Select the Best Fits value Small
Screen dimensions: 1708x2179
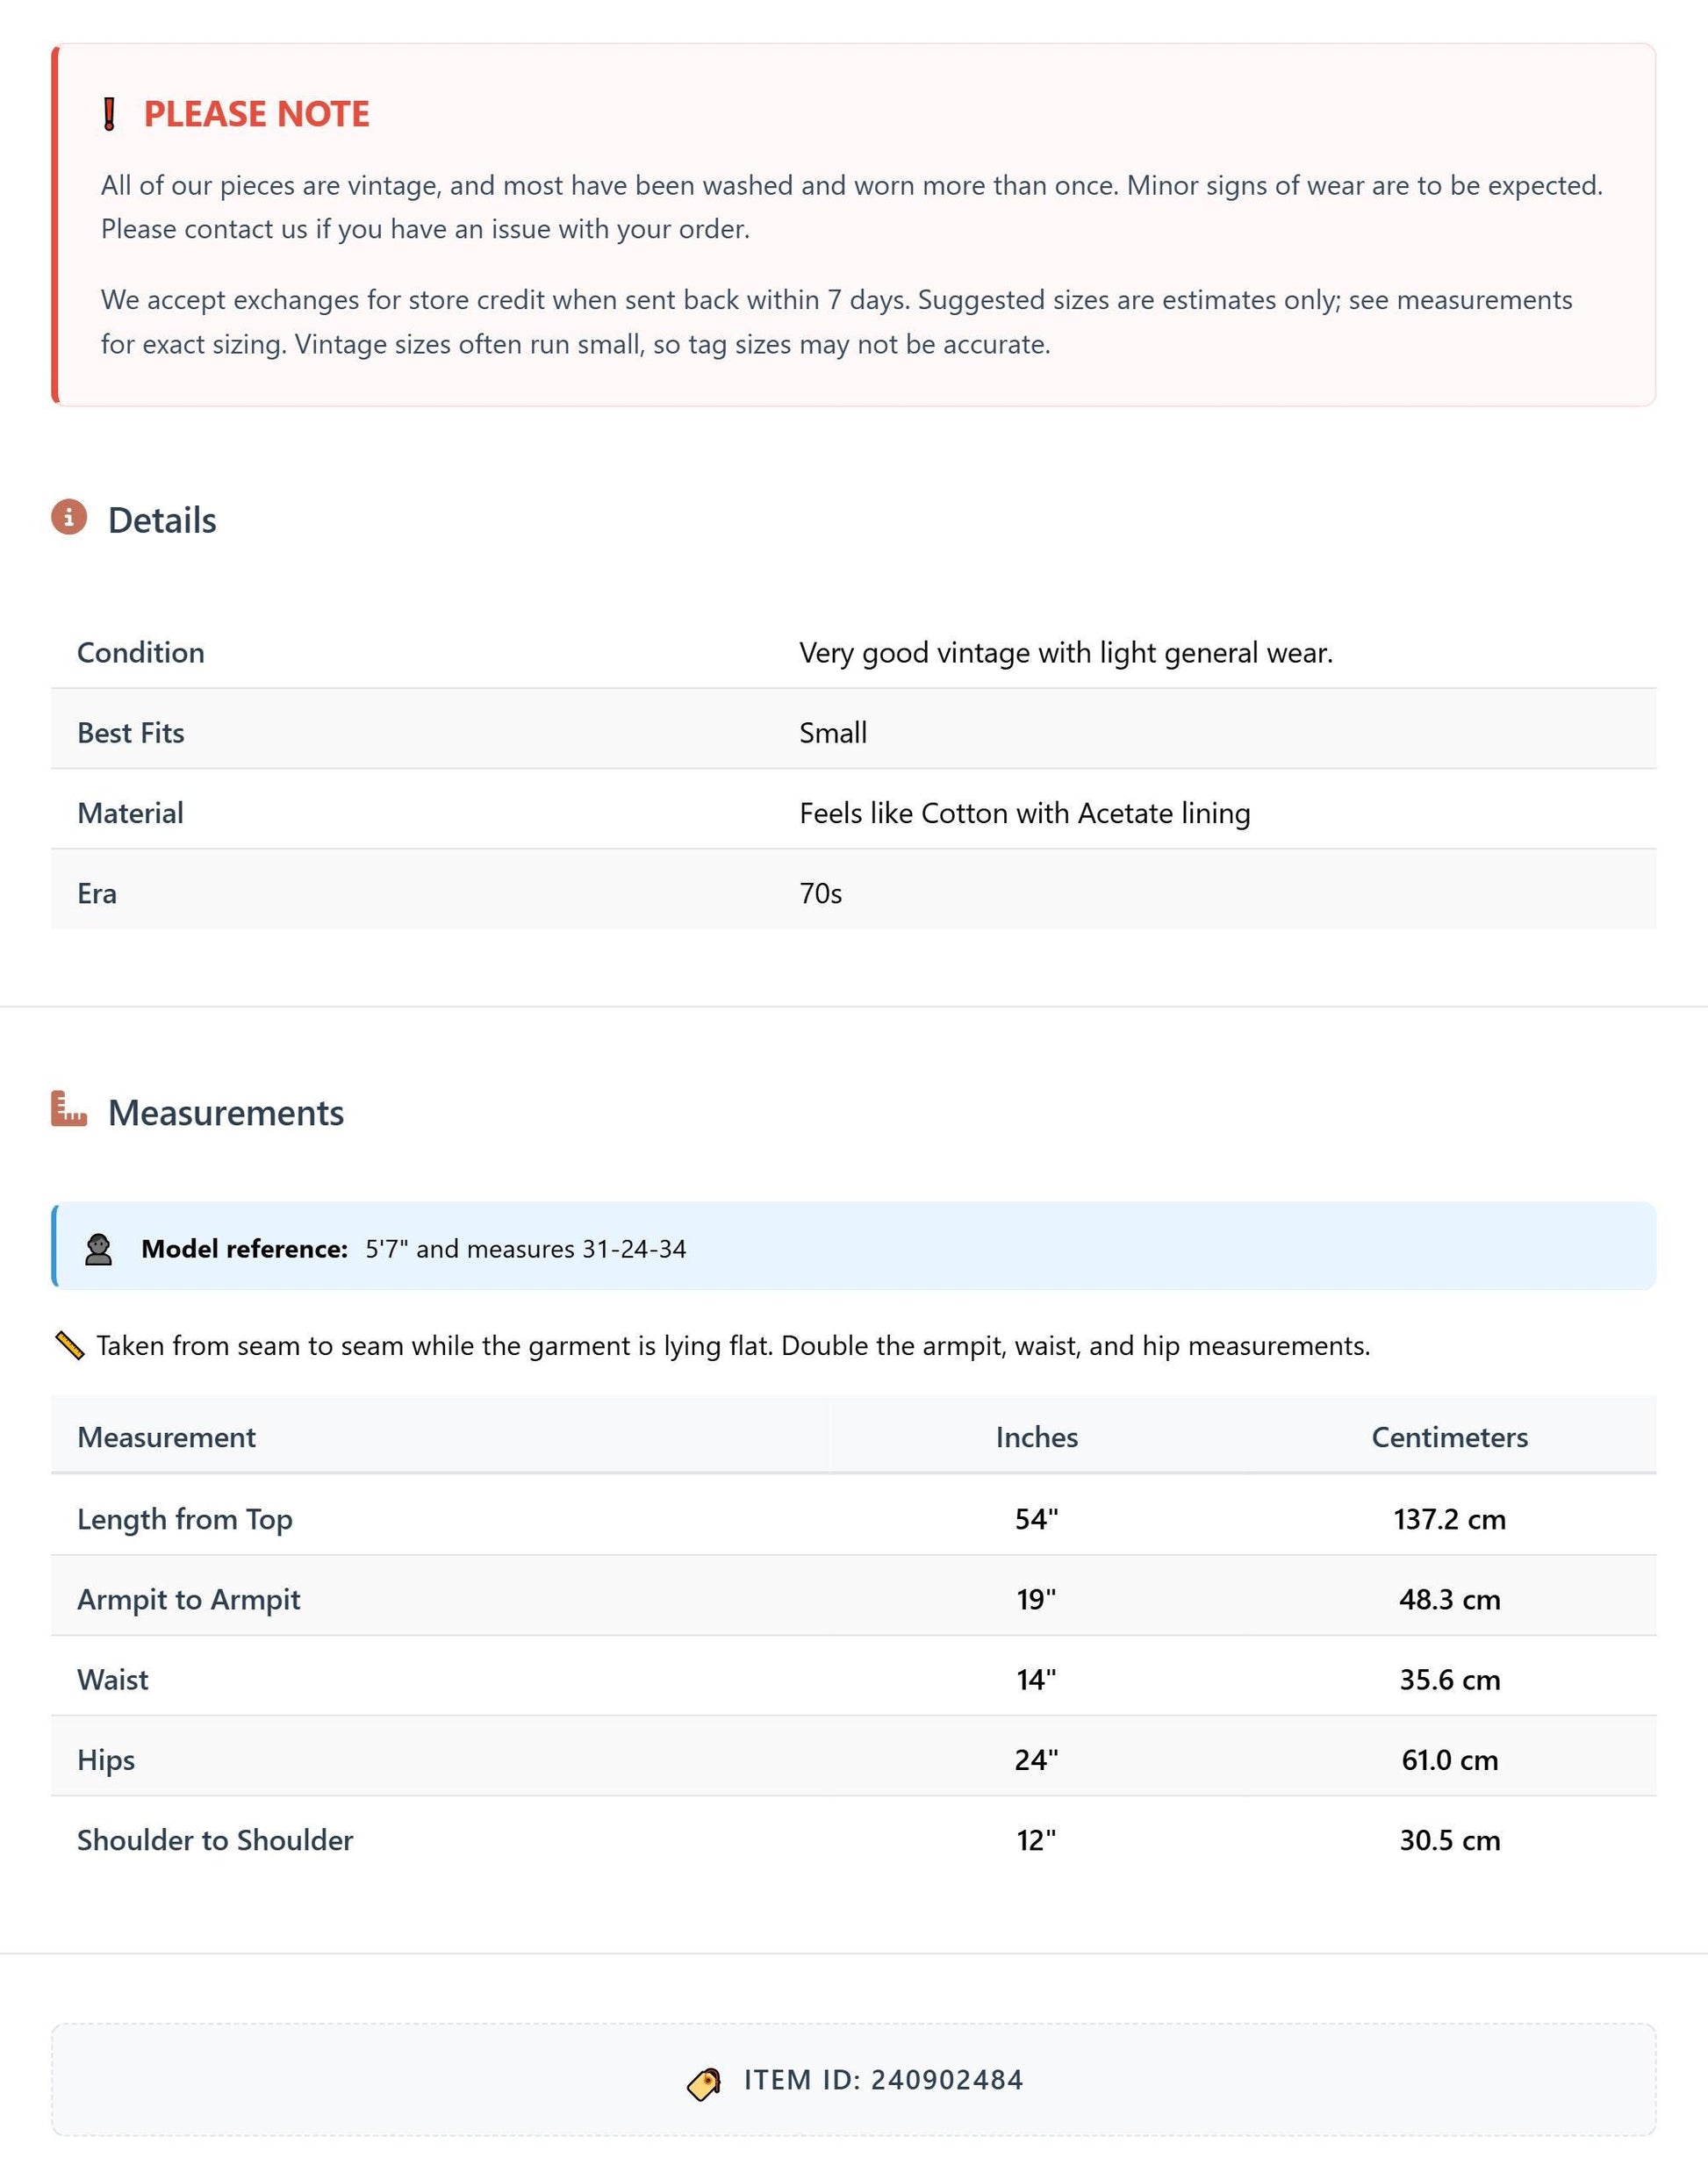tap(833, 733)
